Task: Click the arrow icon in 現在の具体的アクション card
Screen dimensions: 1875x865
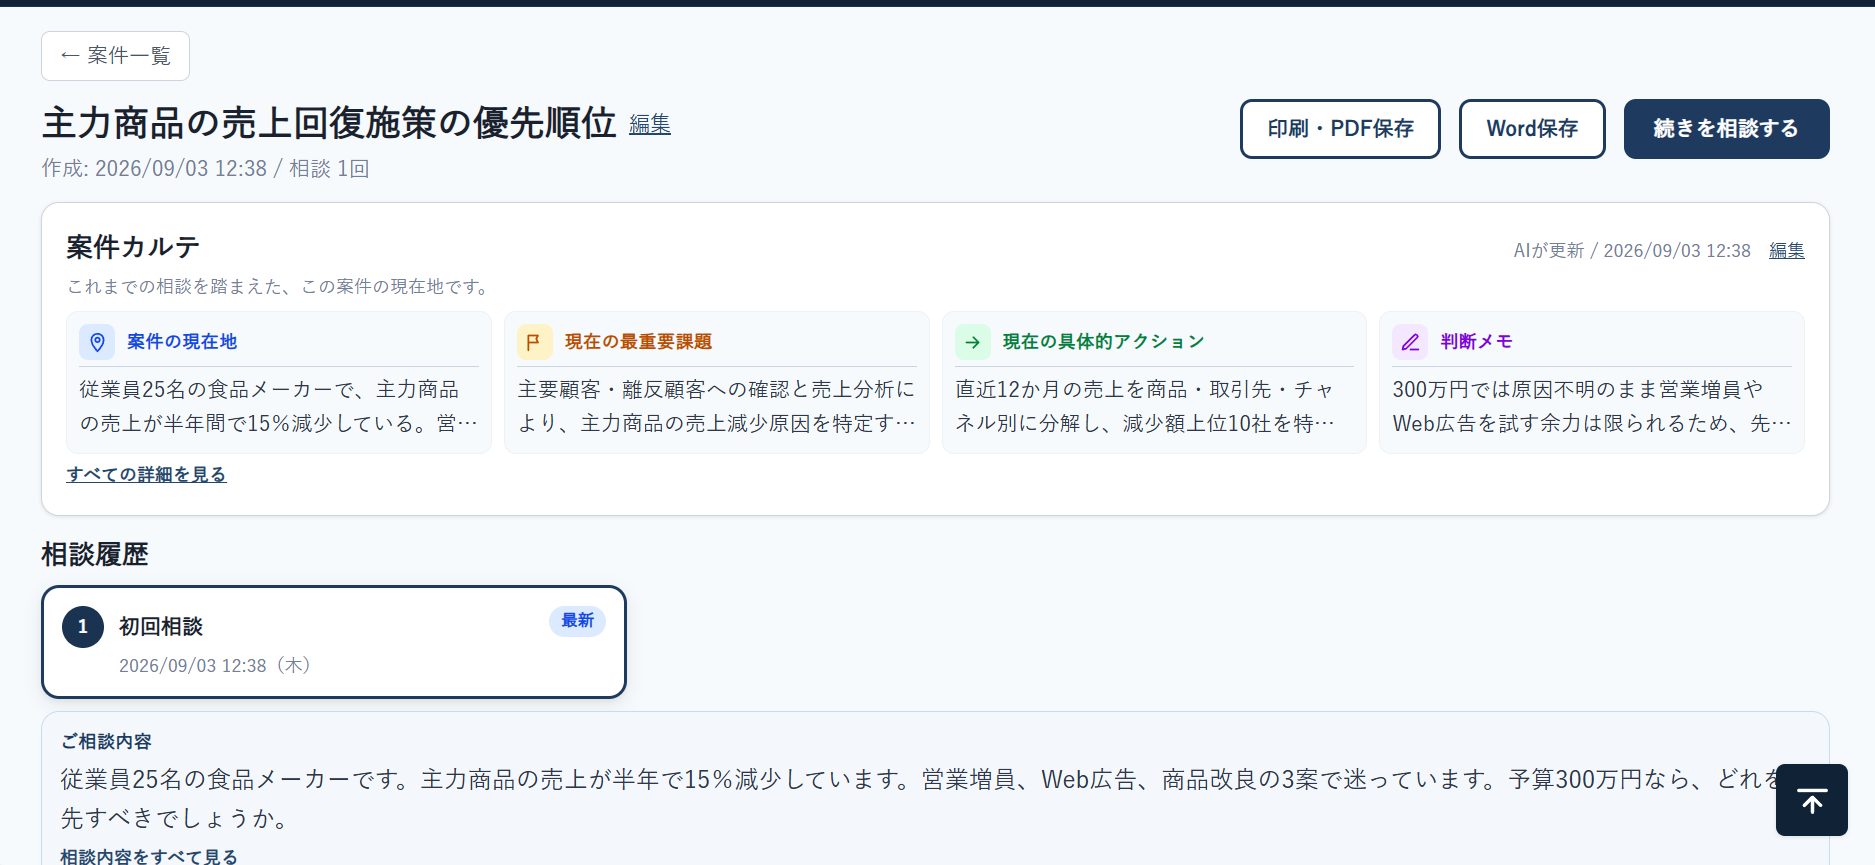Action: (972, 342)
